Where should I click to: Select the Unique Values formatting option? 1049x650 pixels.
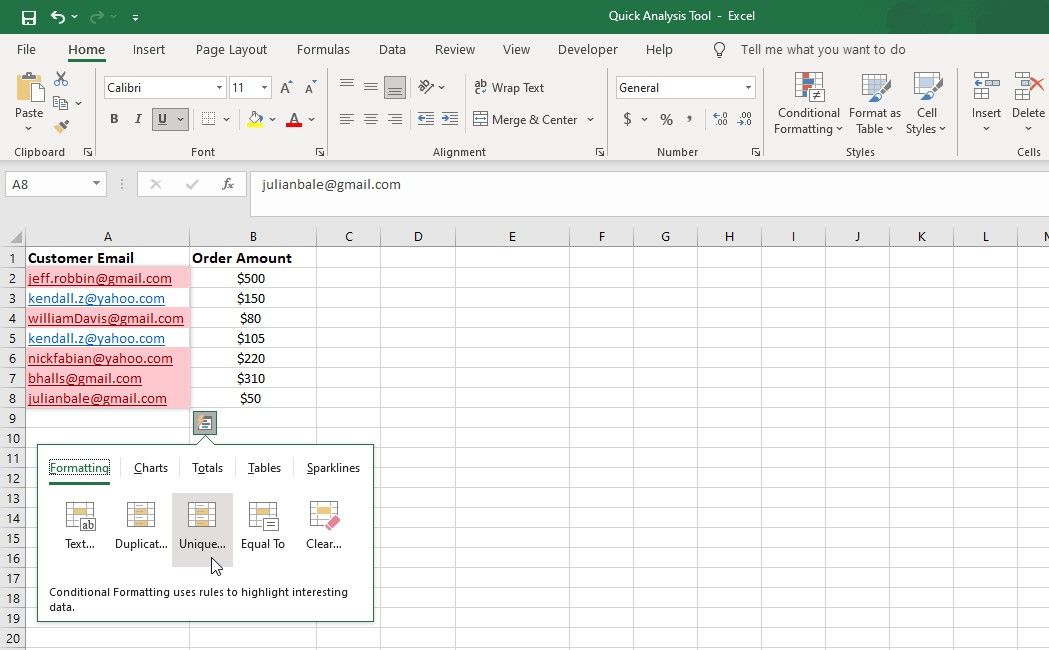click(x=202, y=526)
